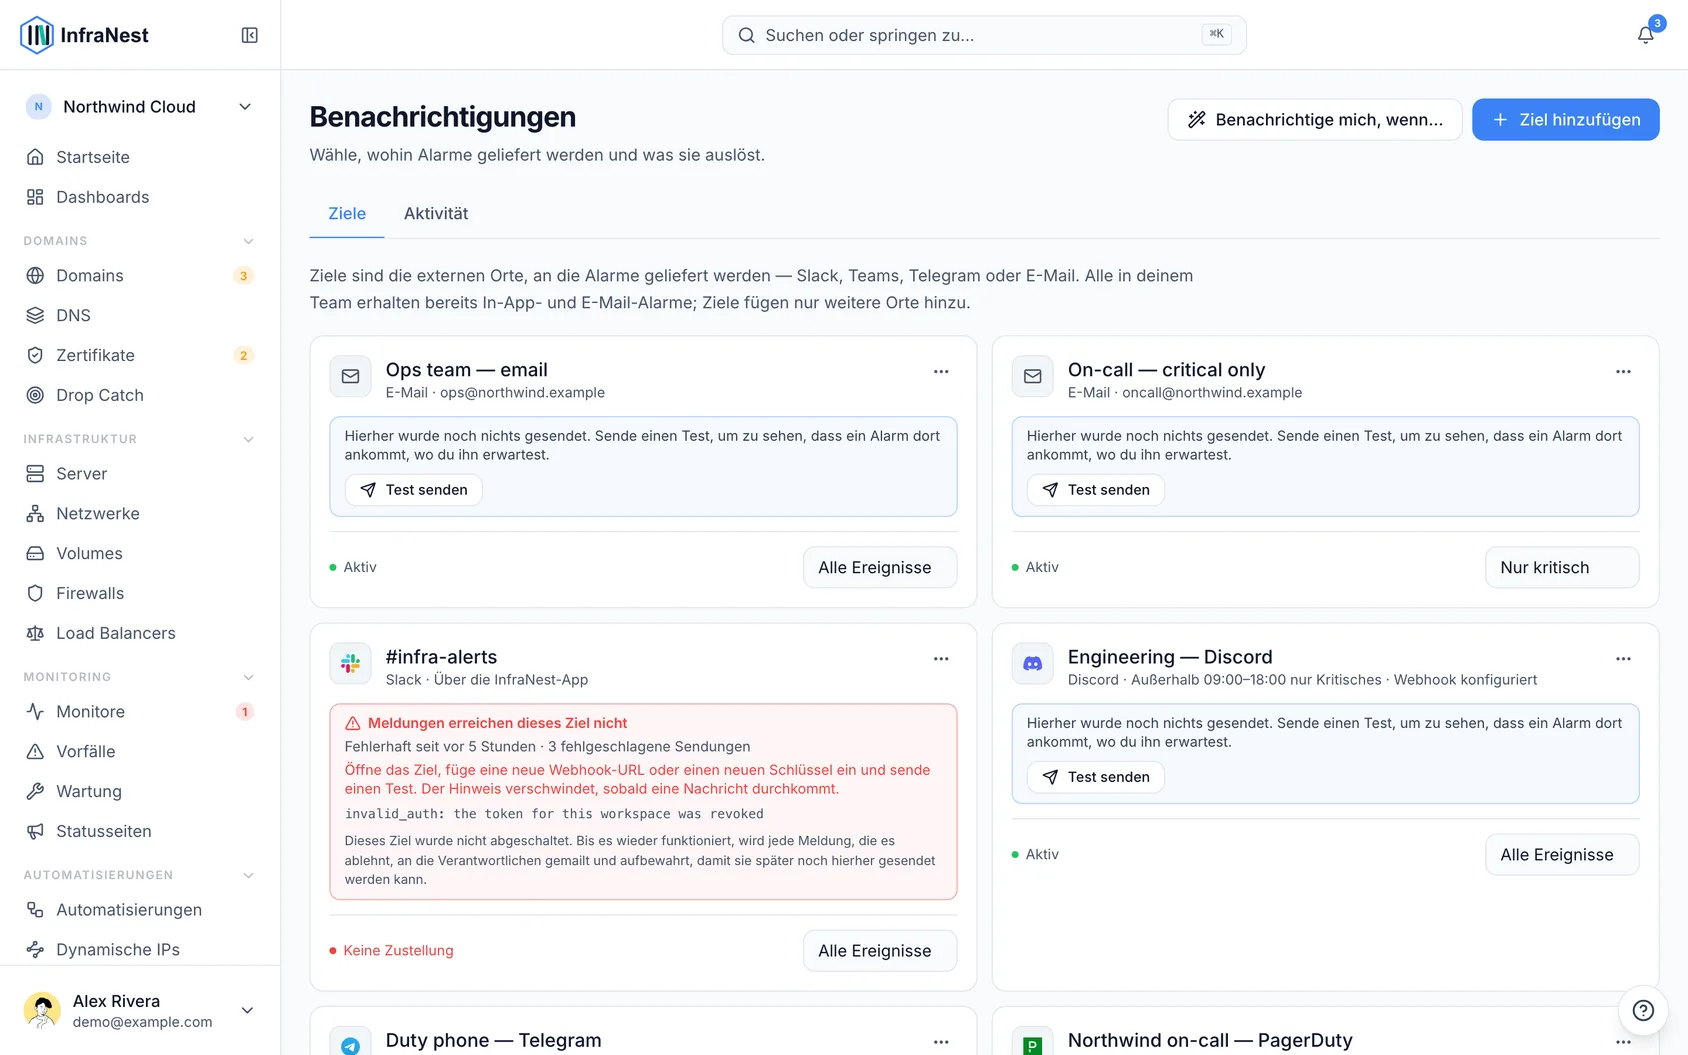Focus the Suchen oder springen zu search field
The image size is (1688, 1055).
pyautogui.click(x=984, y=35)
